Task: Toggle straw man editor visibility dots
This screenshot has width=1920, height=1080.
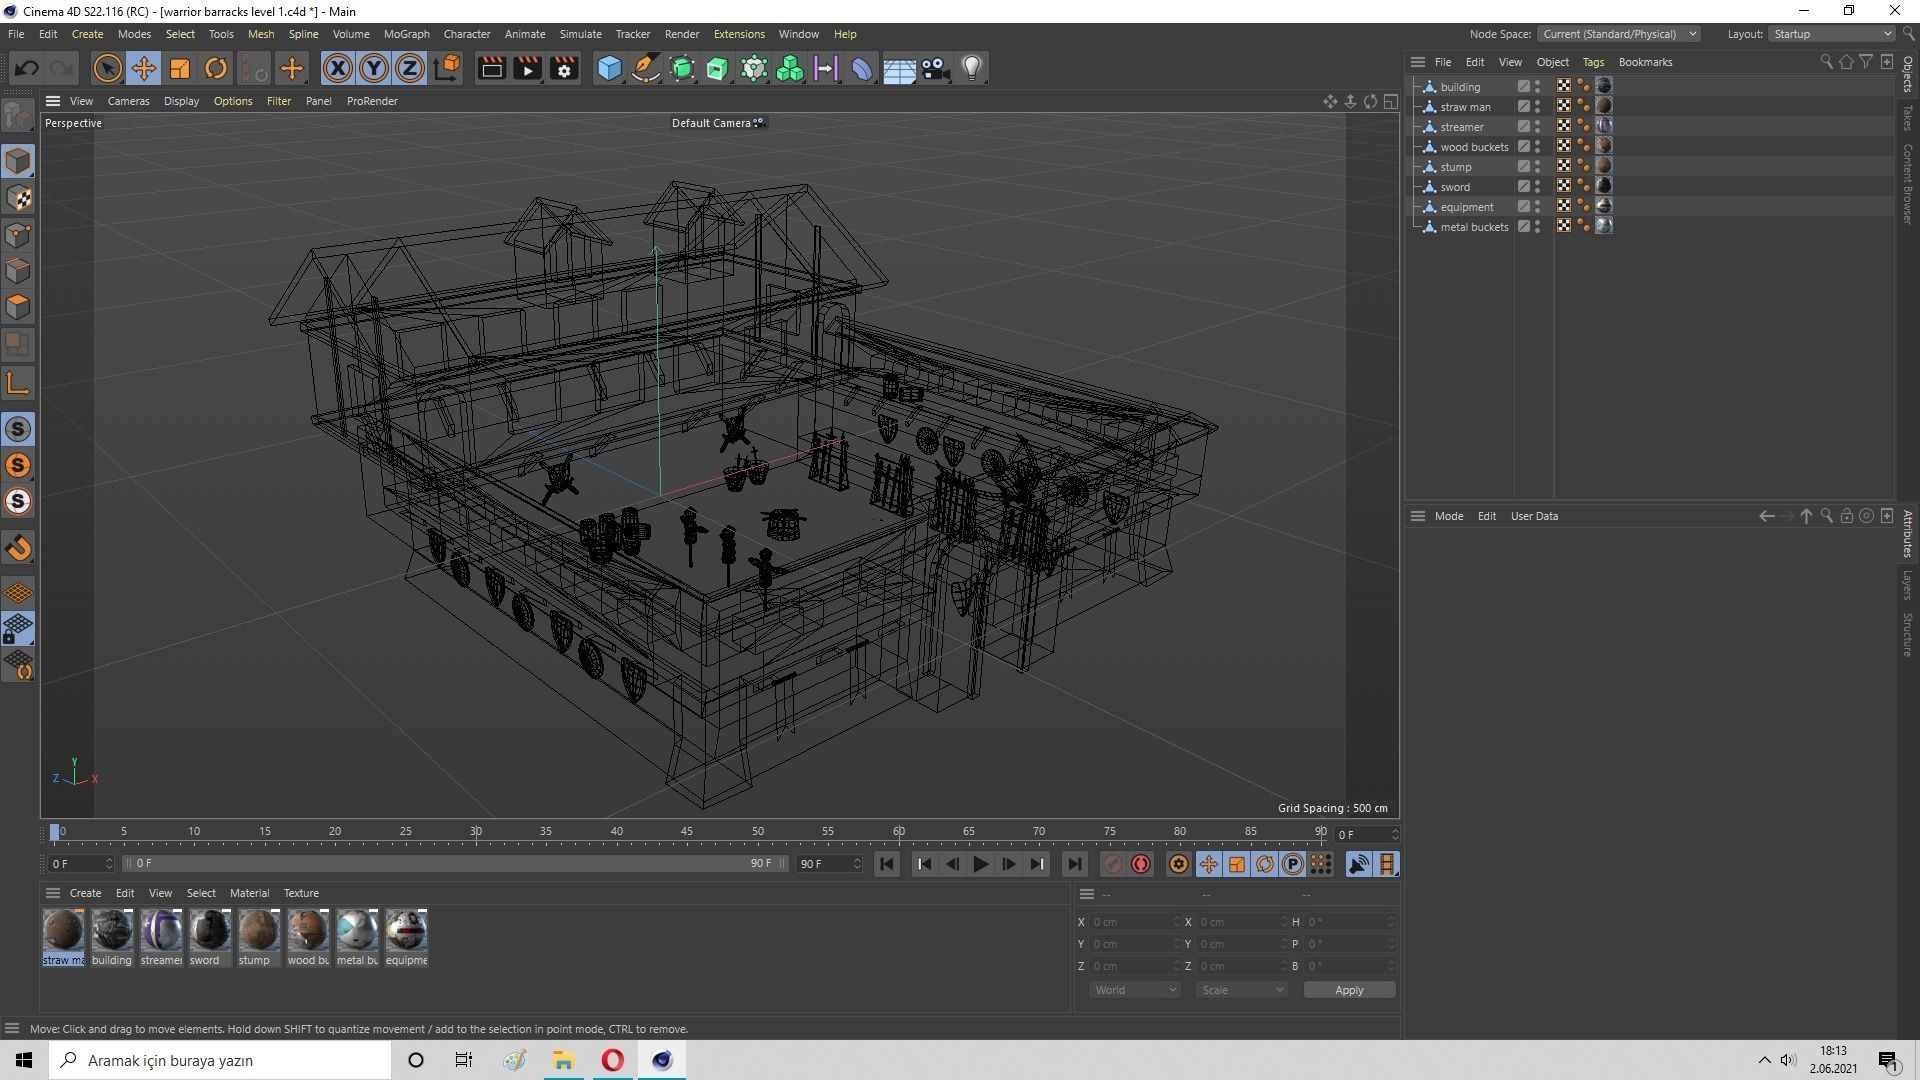Action: tap(1538, 107)
